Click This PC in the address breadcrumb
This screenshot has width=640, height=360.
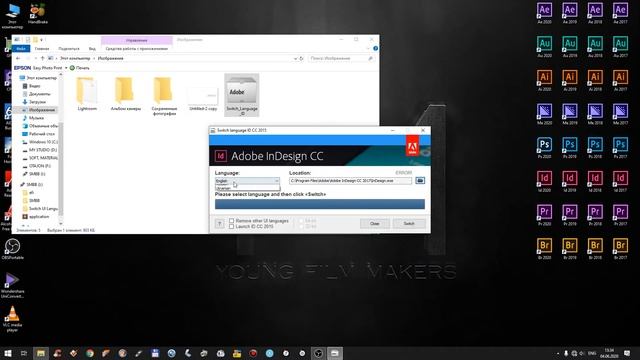(x=75, y=58)
